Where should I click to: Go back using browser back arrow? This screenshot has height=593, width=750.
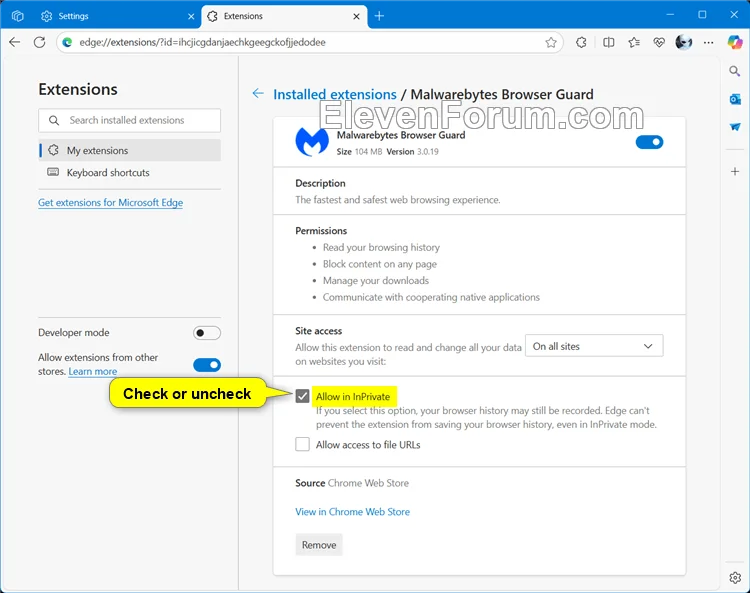15,42
